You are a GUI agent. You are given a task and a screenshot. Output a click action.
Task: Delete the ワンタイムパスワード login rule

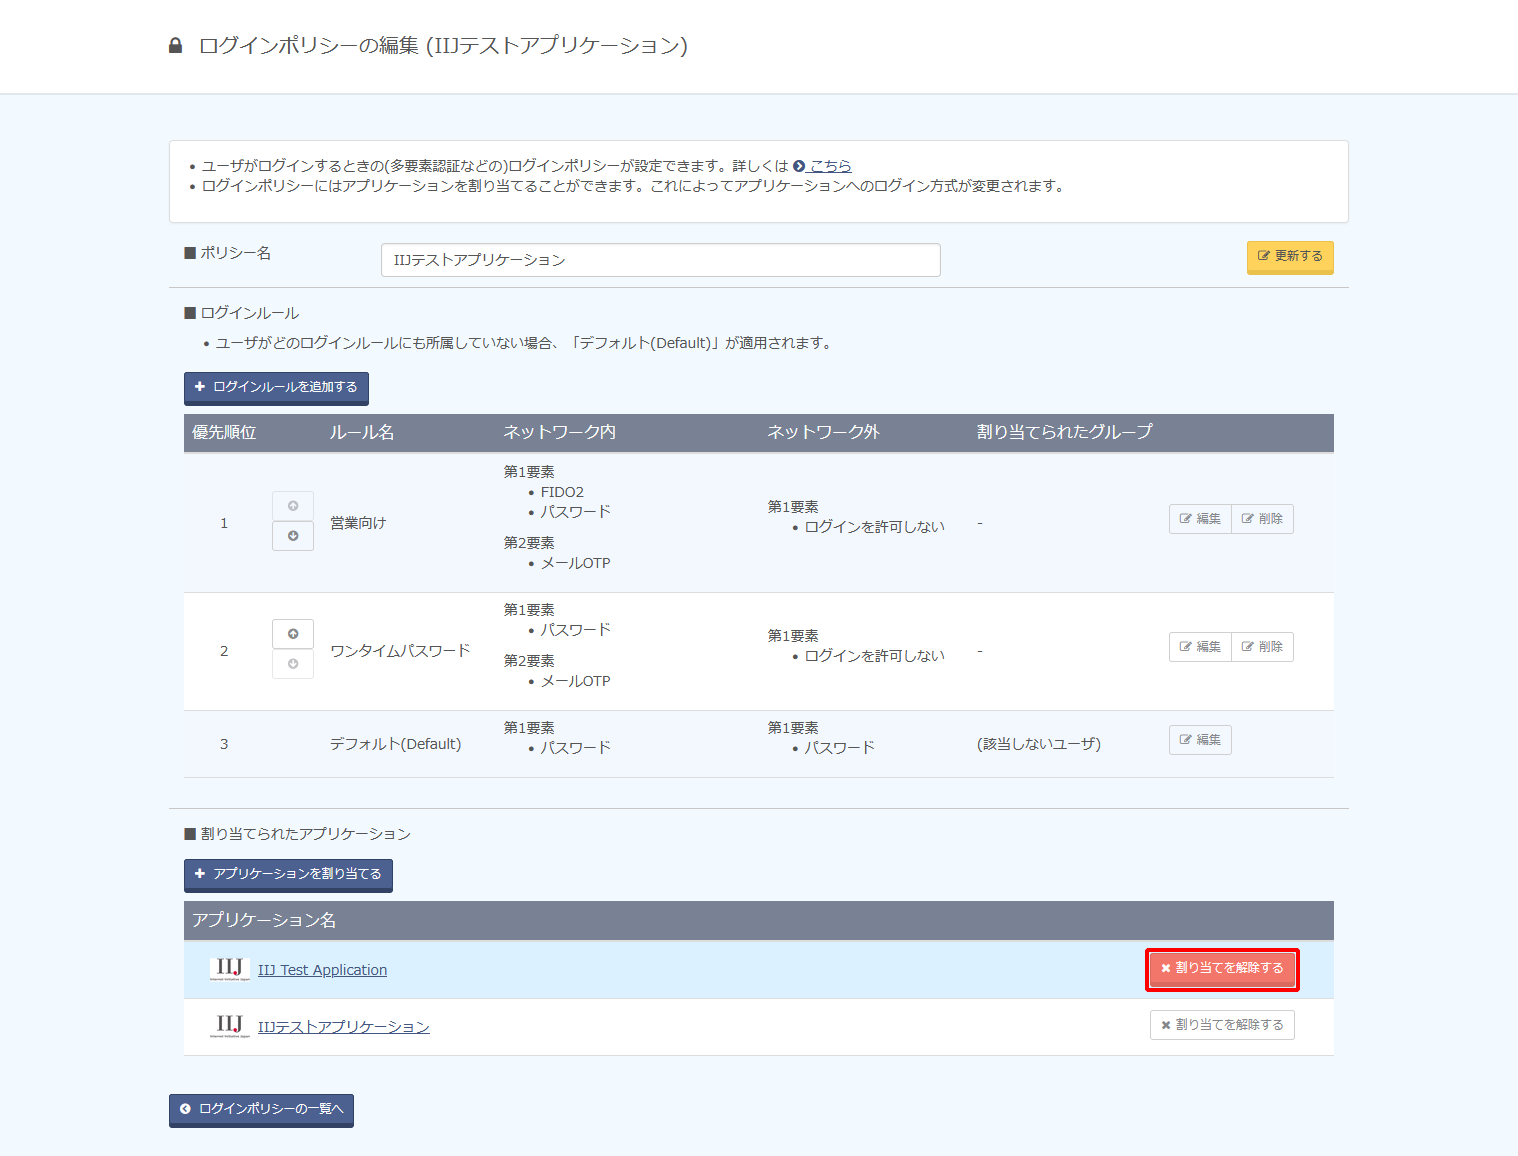1262,647
